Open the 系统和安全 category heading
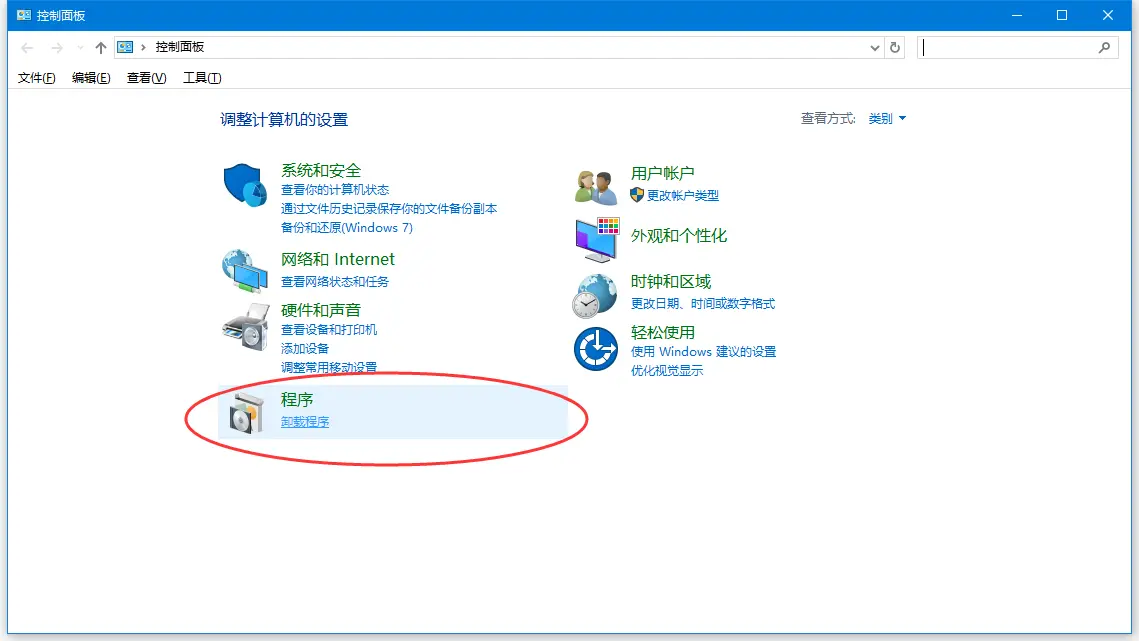Screen dimensions: 1139x641 [x=321, y=171]
